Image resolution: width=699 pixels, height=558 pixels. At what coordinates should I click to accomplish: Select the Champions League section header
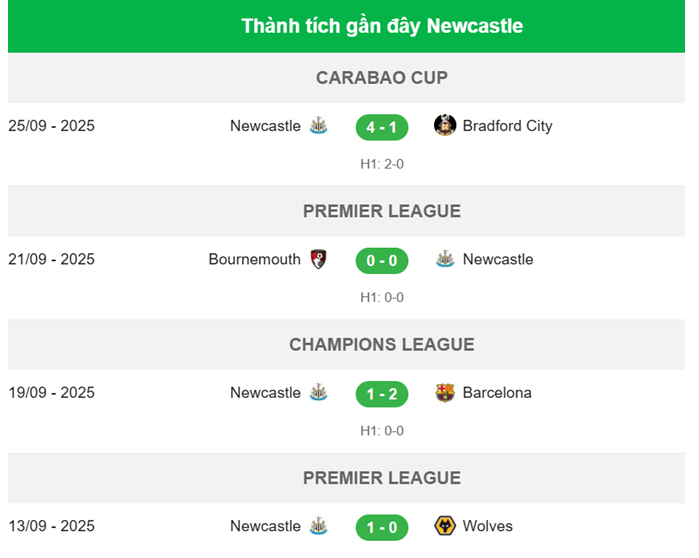382,345
